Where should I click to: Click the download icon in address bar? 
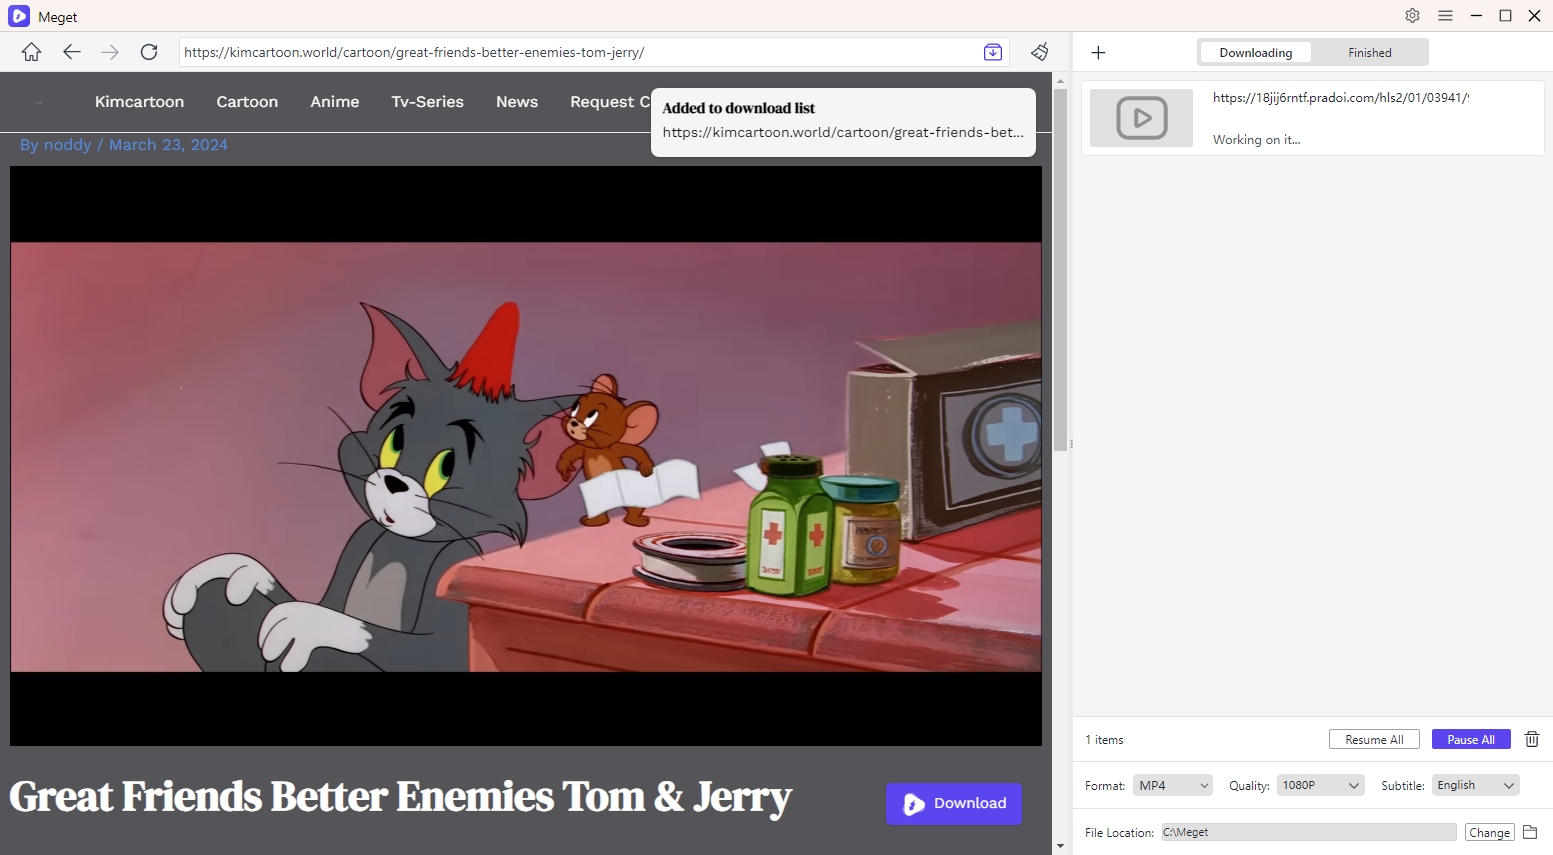pyautogui.click(x=993, y=52)
